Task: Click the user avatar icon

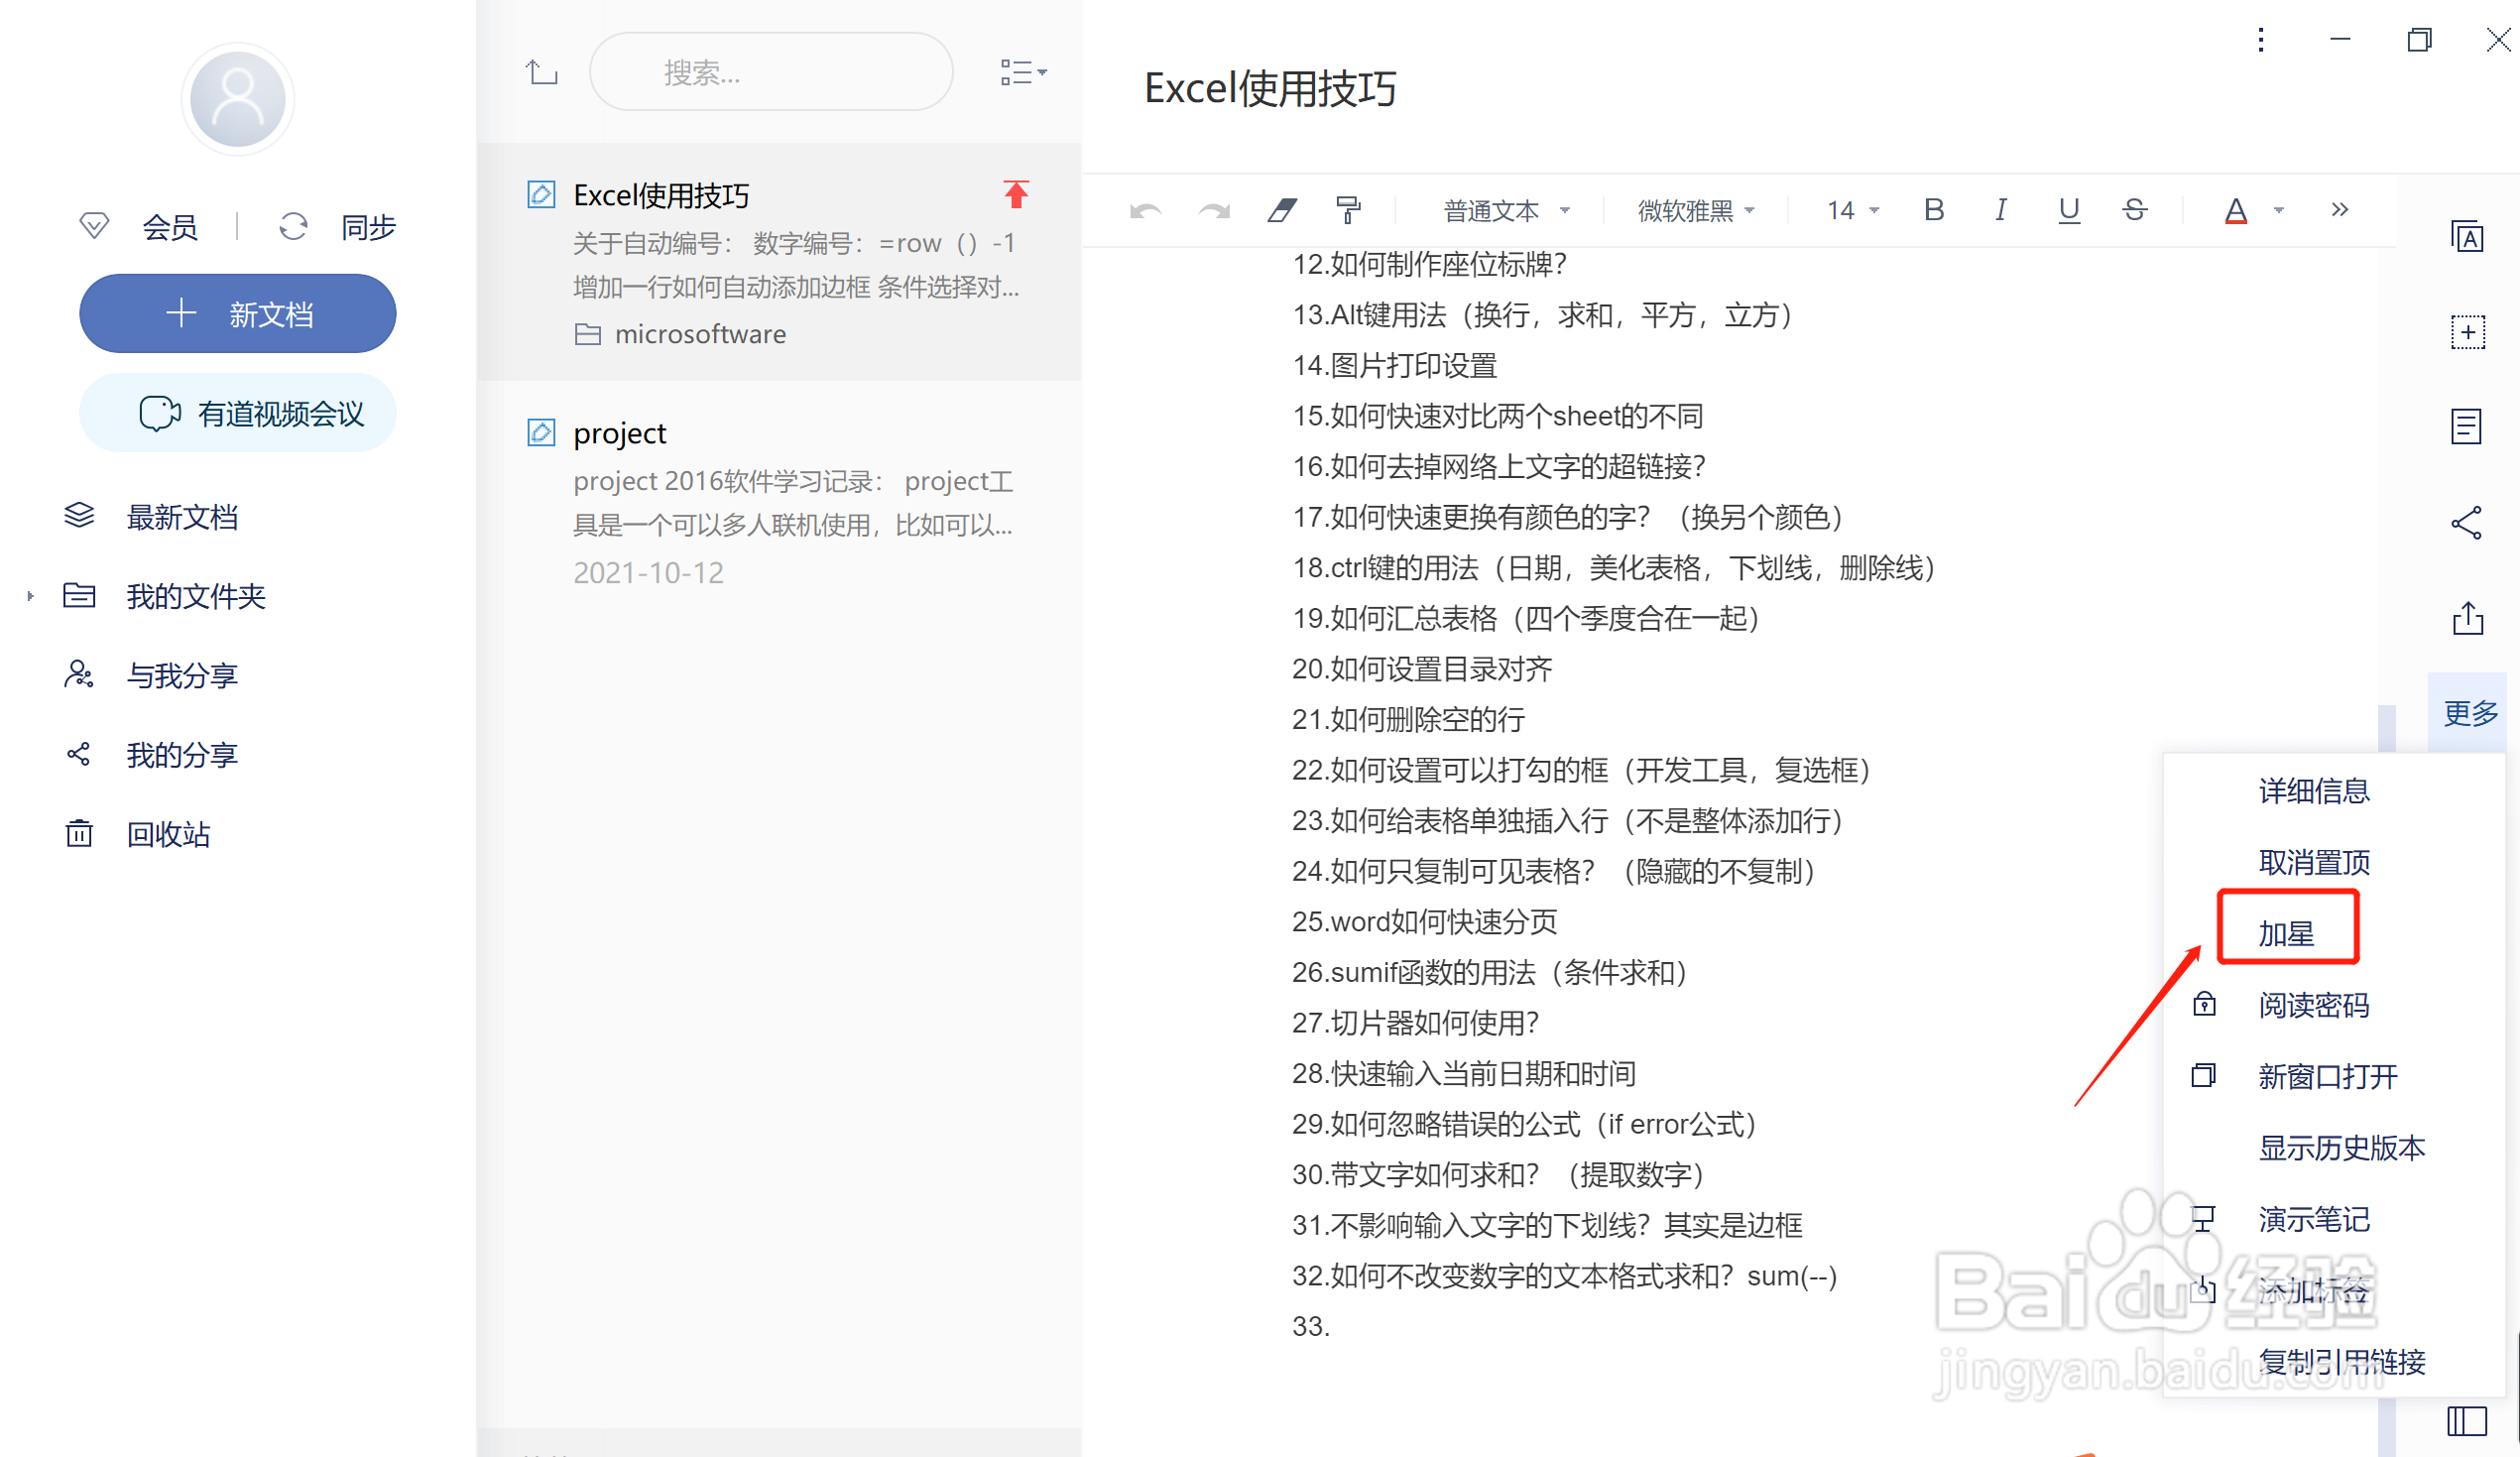Action: pyautogui.click(x=237, y=100)
